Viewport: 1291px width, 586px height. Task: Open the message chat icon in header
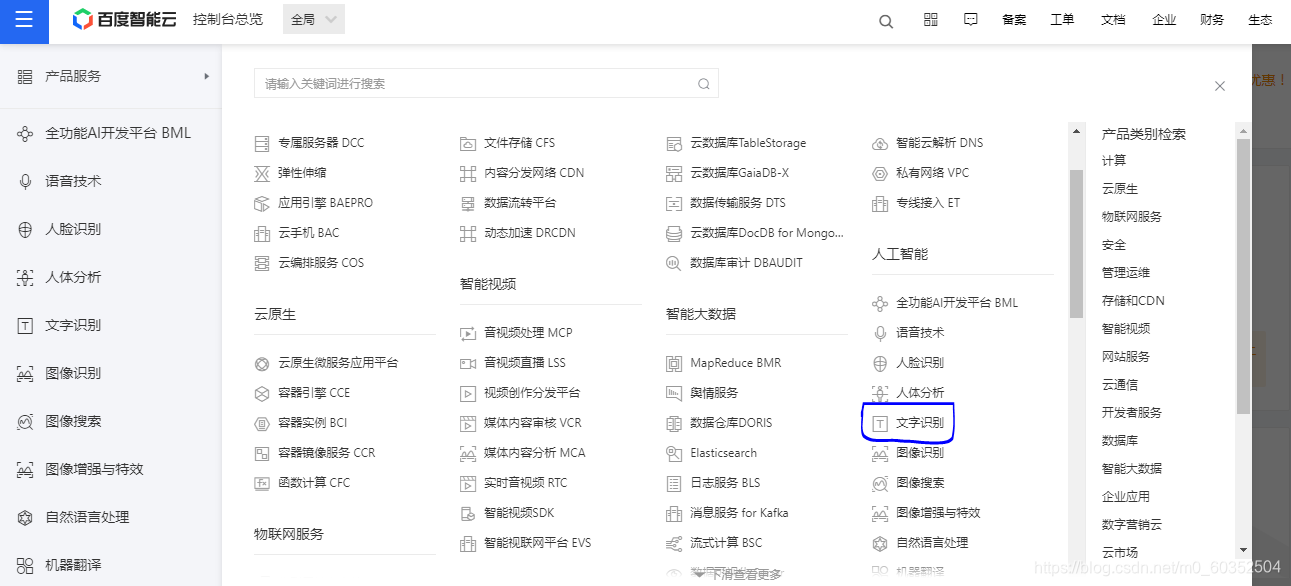click(x=971, y=20)
